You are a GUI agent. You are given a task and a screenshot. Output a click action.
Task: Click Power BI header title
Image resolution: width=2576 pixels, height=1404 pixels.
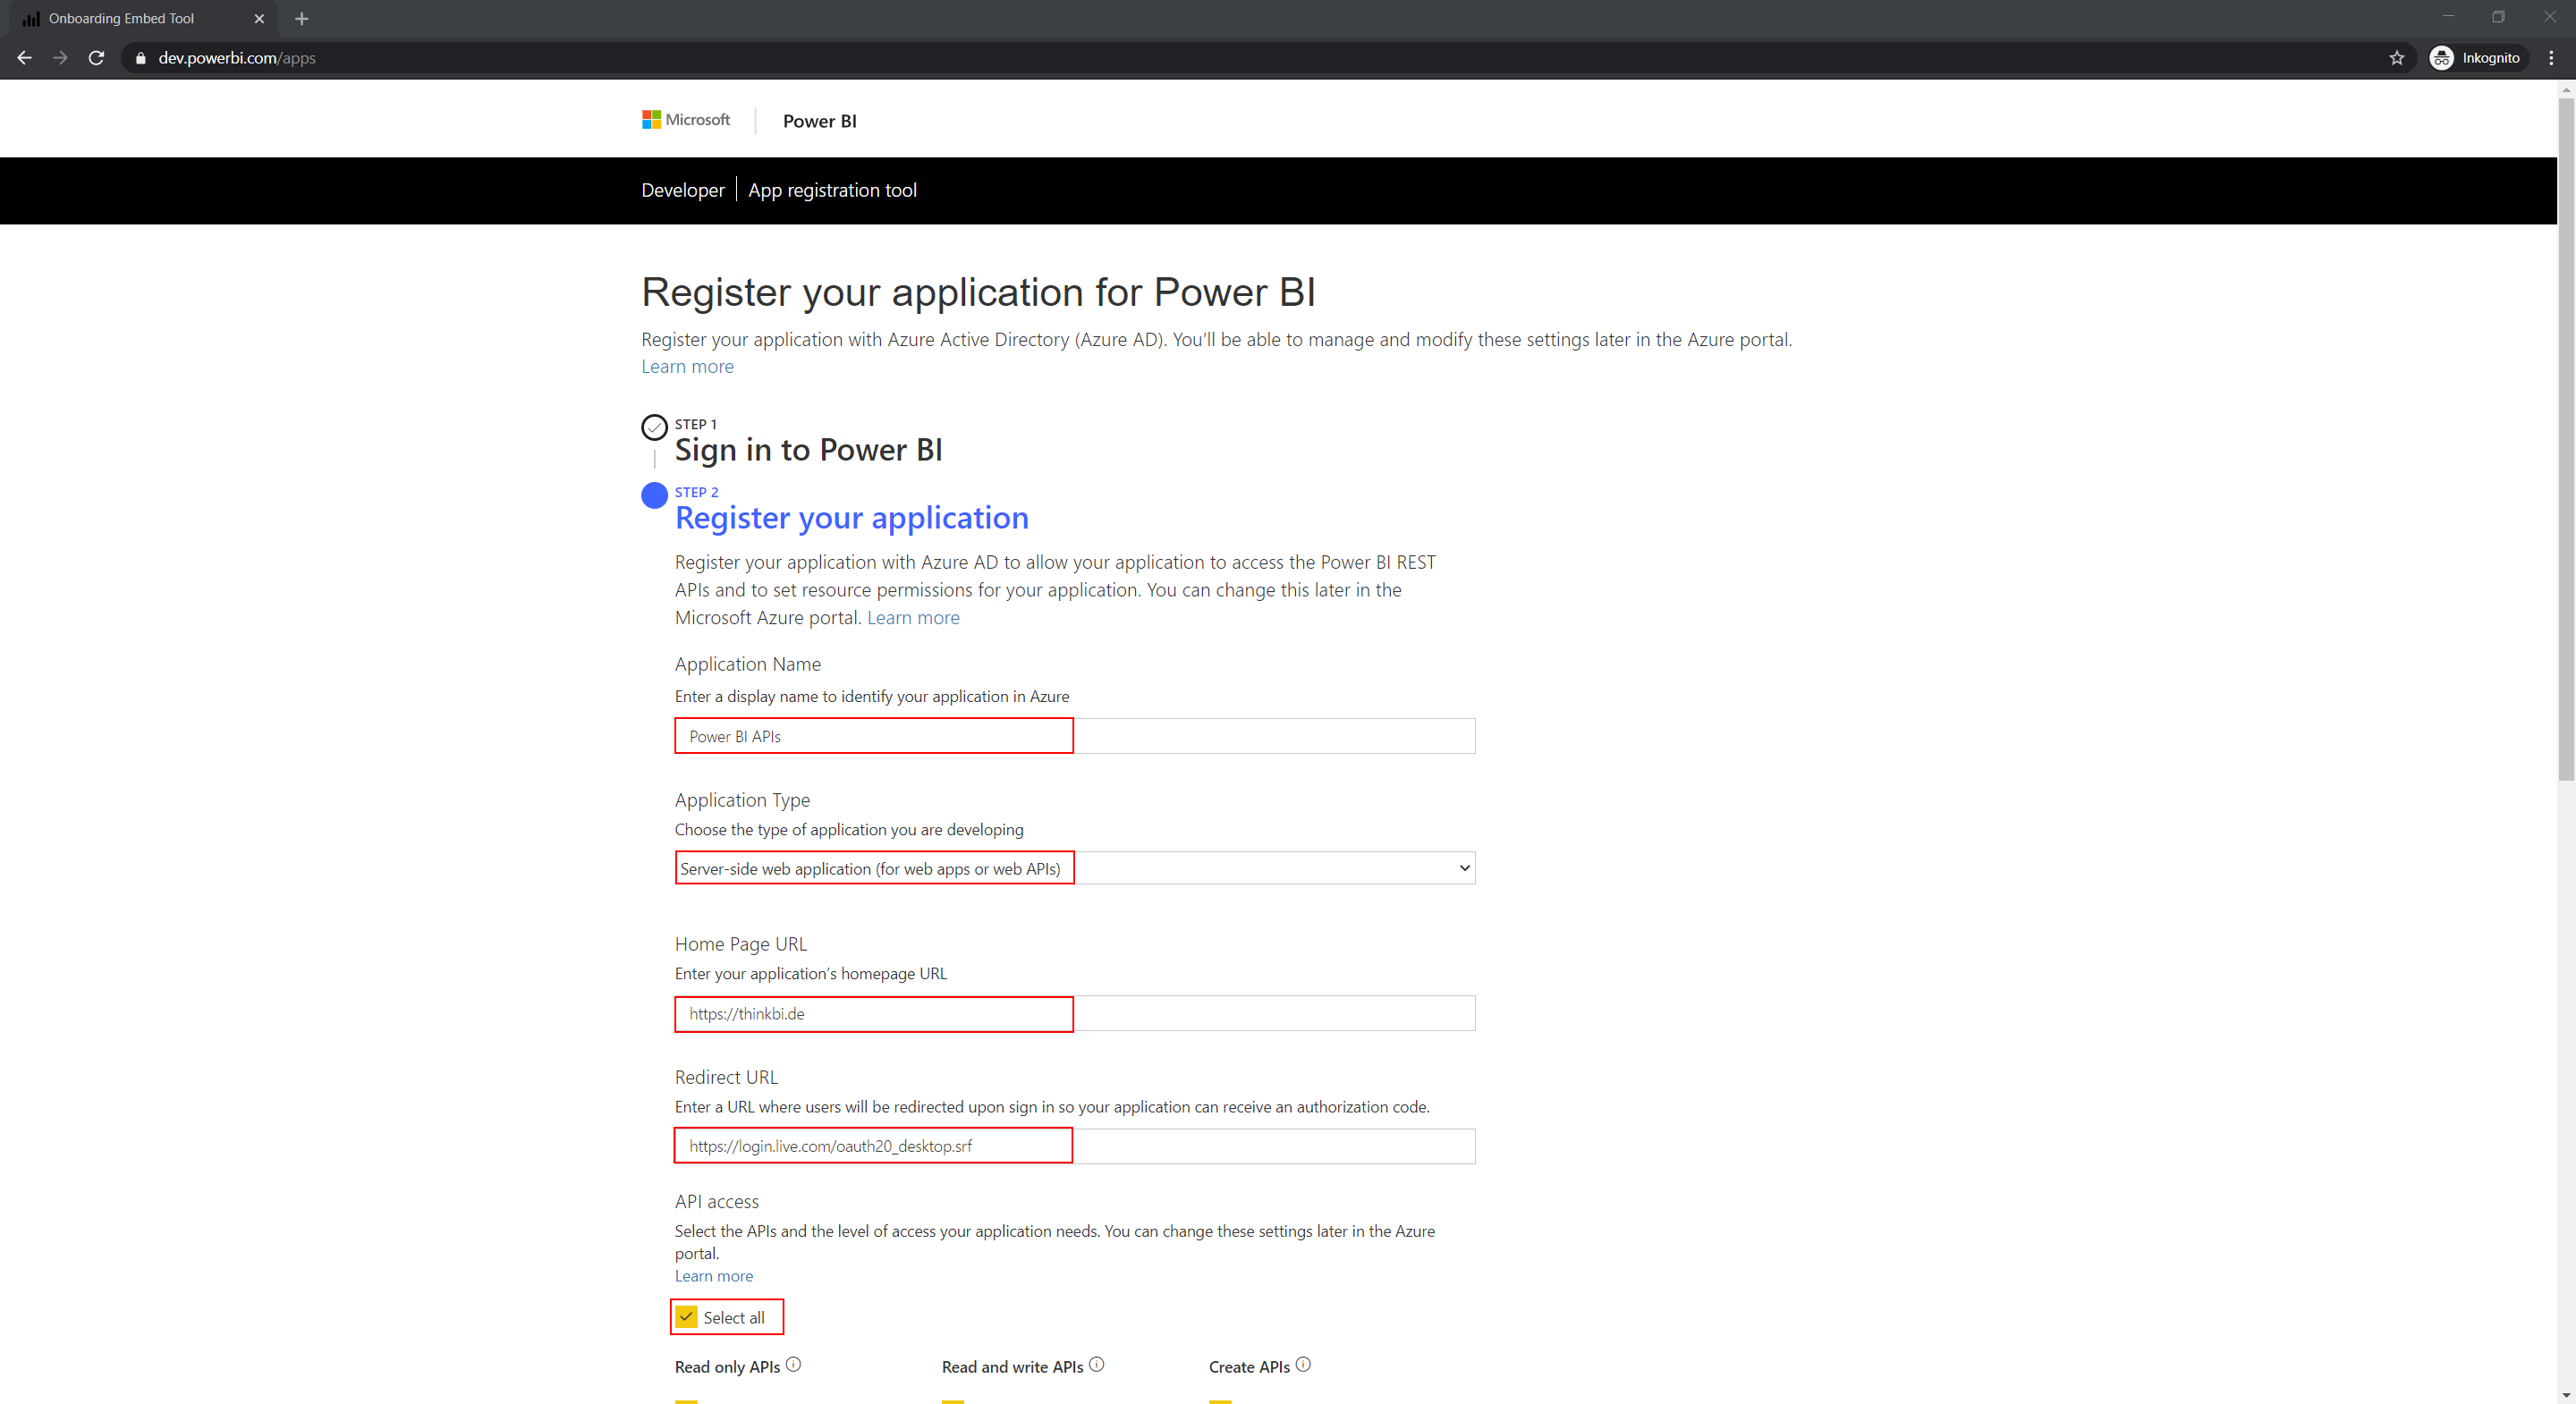[820, 121]
